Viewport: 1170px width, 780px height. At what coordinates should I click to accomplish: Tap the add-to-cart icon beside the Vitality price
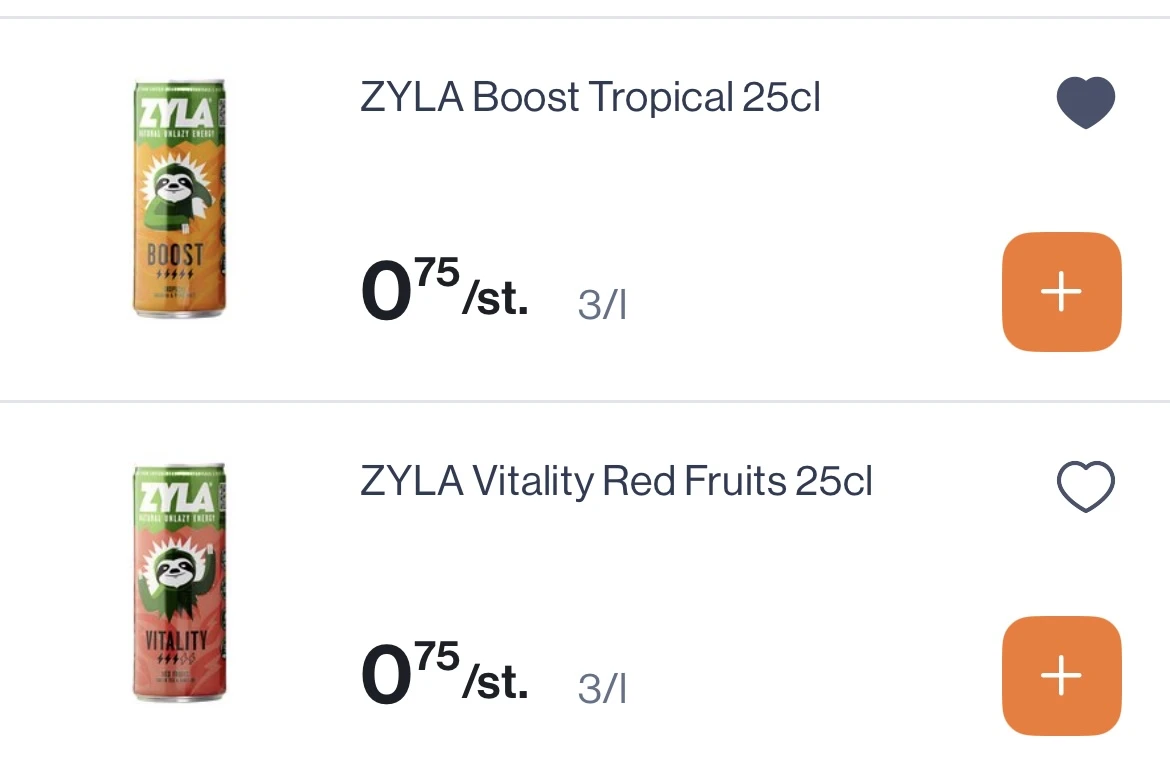click(1061, 675)
